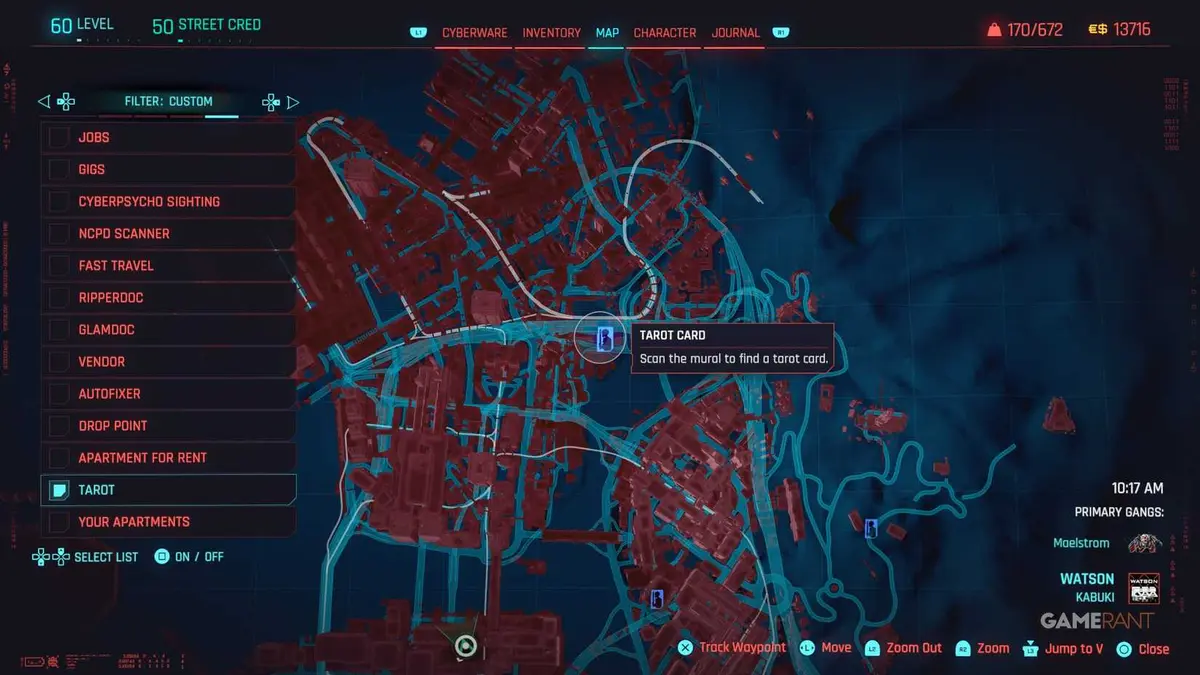The image size is (1200, 675).
Task: Switch to next filter with right arrow
Action: 293,101
